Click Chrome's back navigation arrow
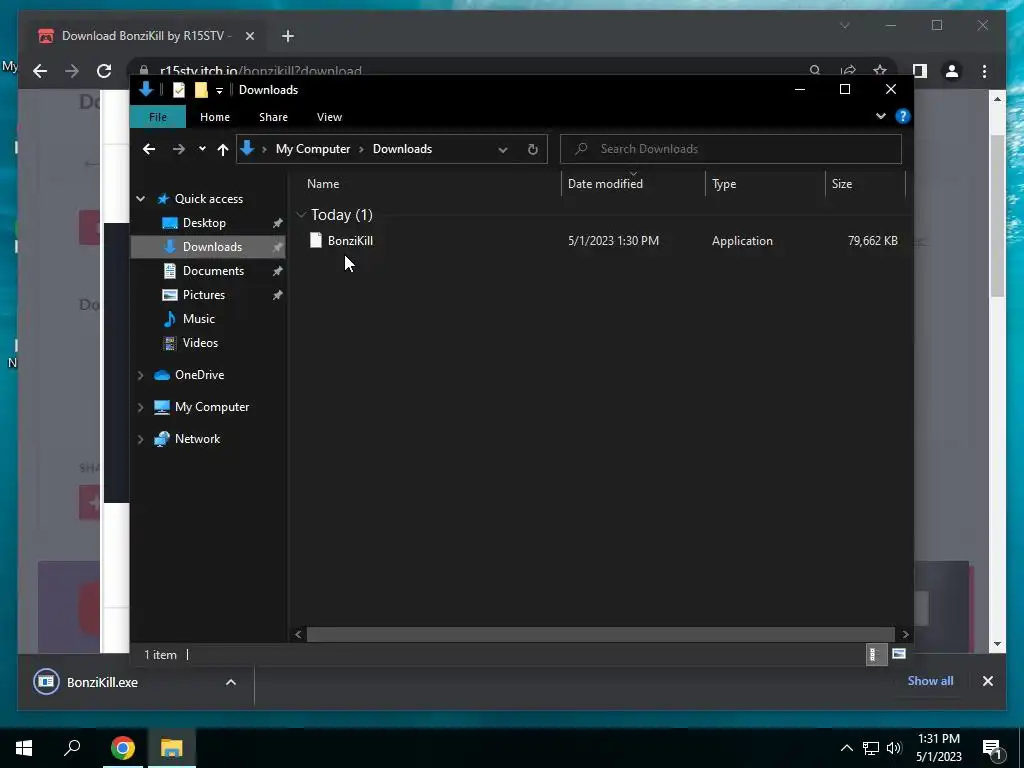Viewport: 1024px width, 768px height. (x=40, y=71)
